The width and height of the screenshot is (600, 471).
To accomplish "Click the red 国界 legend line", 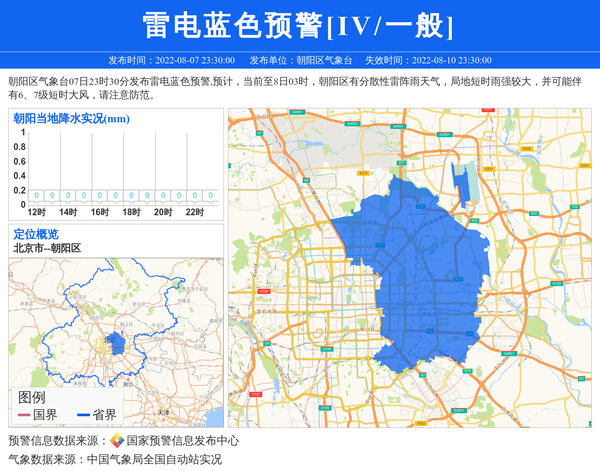I will point(25,415).
